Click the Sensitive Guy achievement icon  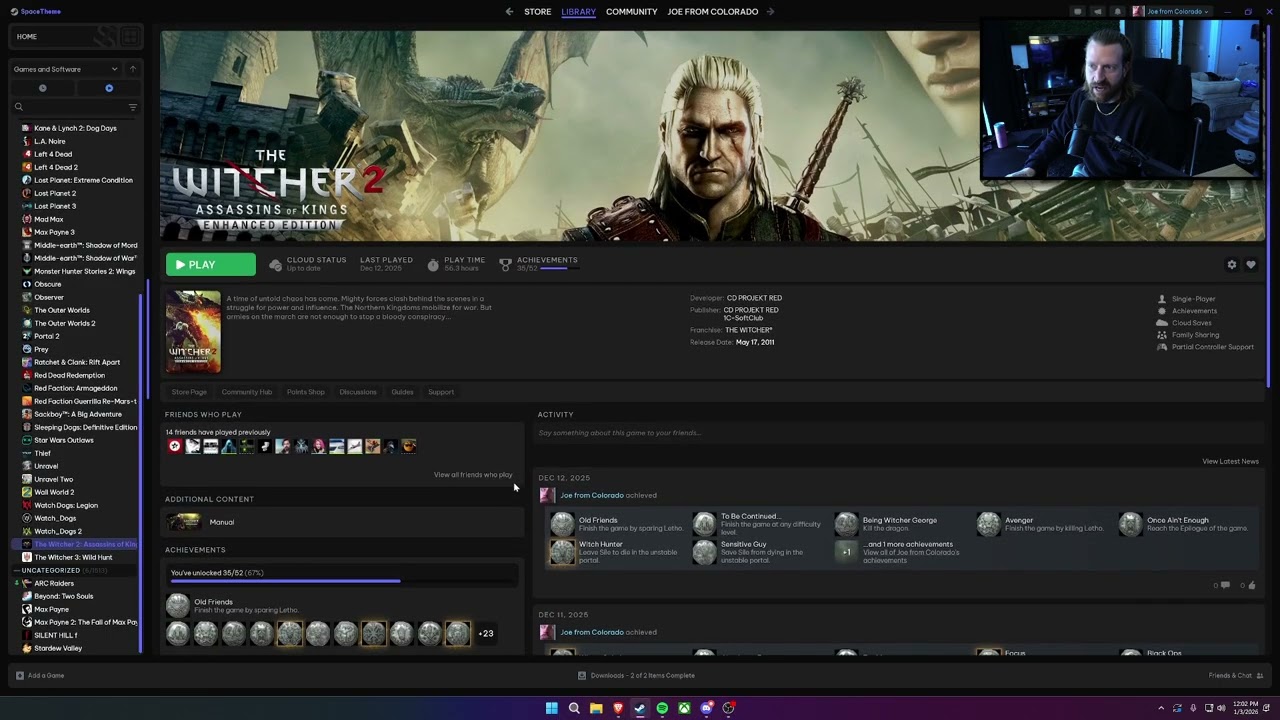click(x=705, y=552)
